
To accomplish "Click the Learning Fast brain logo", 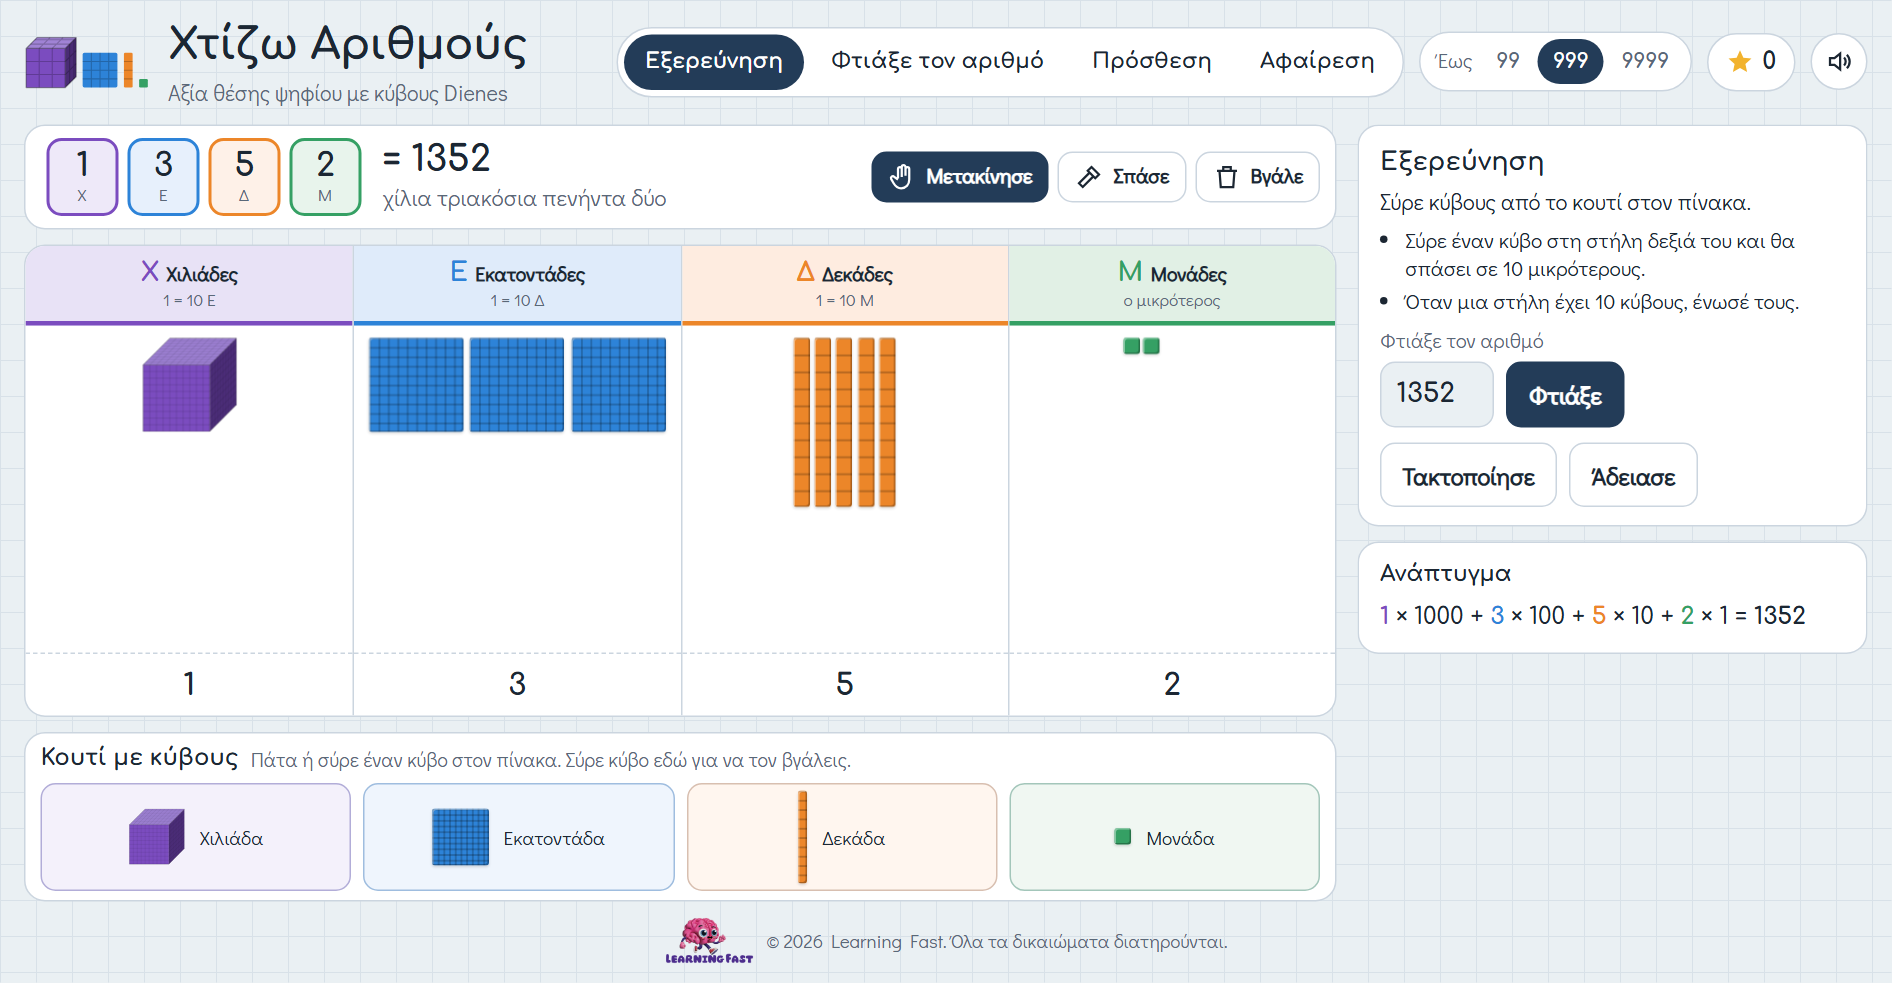I will click(709, 941).
